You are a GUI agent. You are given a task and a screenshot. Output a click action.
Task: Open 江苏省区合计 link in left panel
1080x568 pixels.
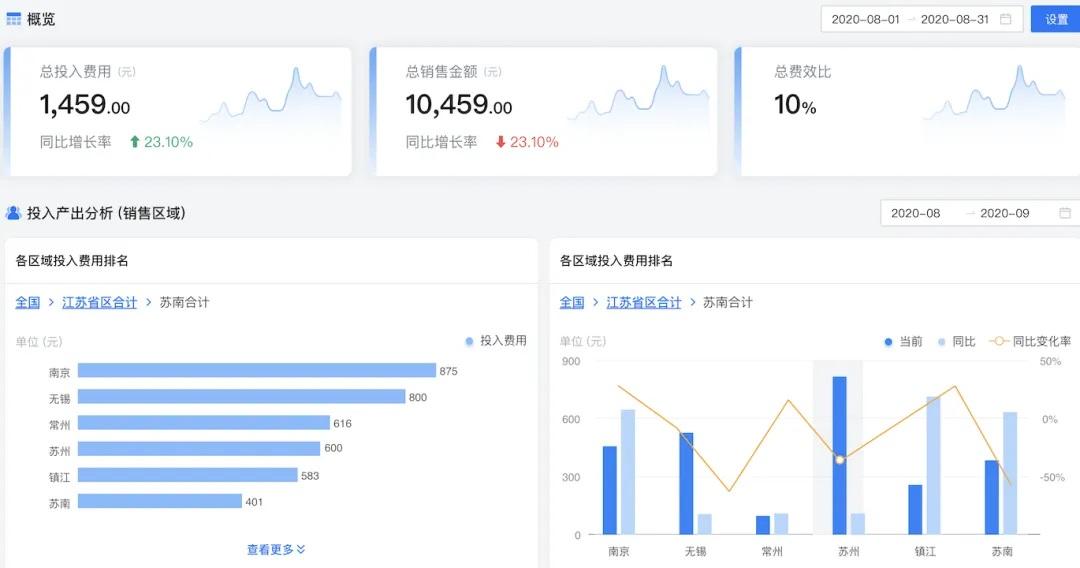(99, 302)
